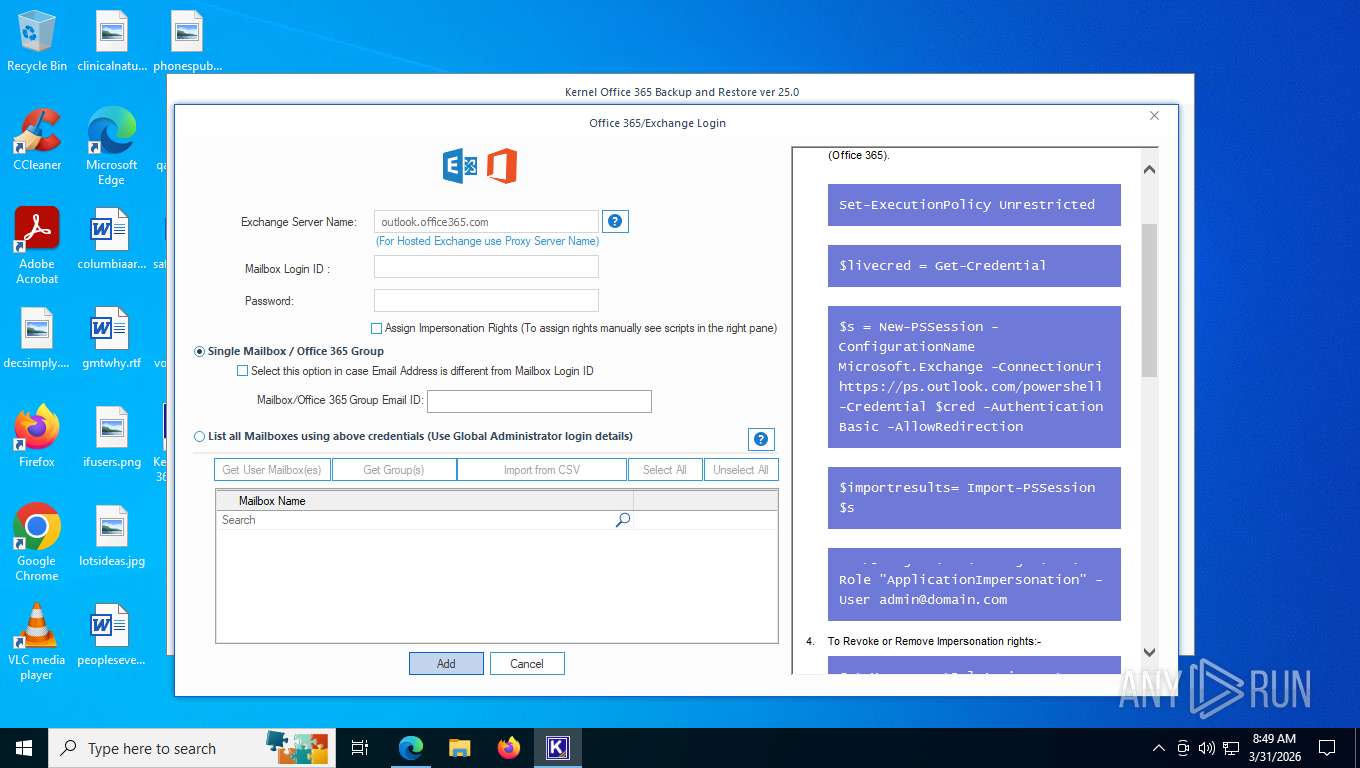This screenshot has height=768, width=1360.
Task: Select phonespub... file on desktop
Action: point(187,42)
